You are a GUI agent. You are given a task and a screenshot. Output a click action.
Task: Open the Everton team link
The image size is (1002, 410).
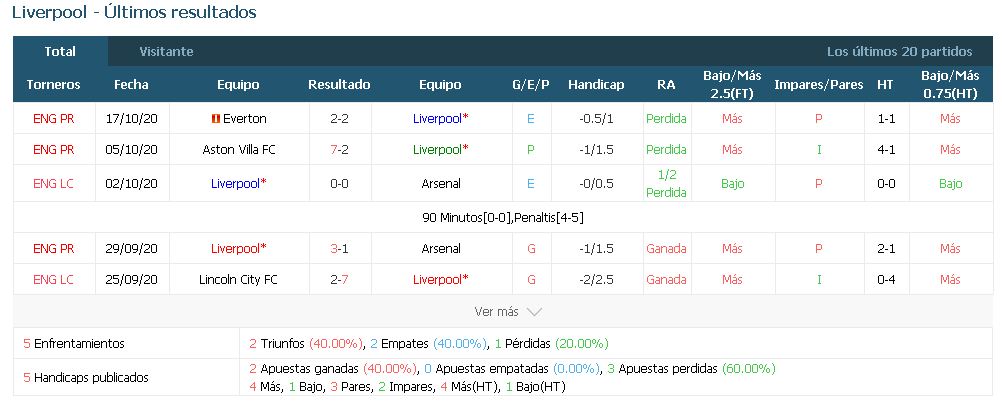click(x=245, y=119)
